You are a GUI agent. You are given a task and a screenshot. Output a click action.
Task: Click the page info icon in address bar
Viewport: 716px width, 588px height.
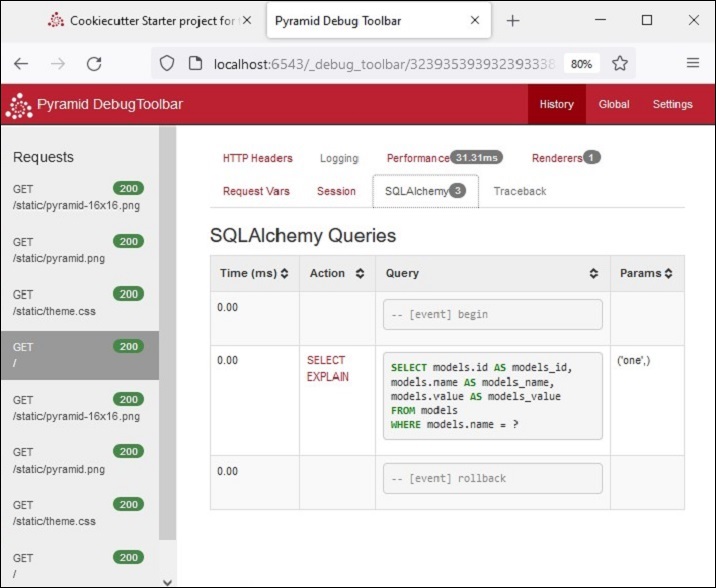[194, 63]
